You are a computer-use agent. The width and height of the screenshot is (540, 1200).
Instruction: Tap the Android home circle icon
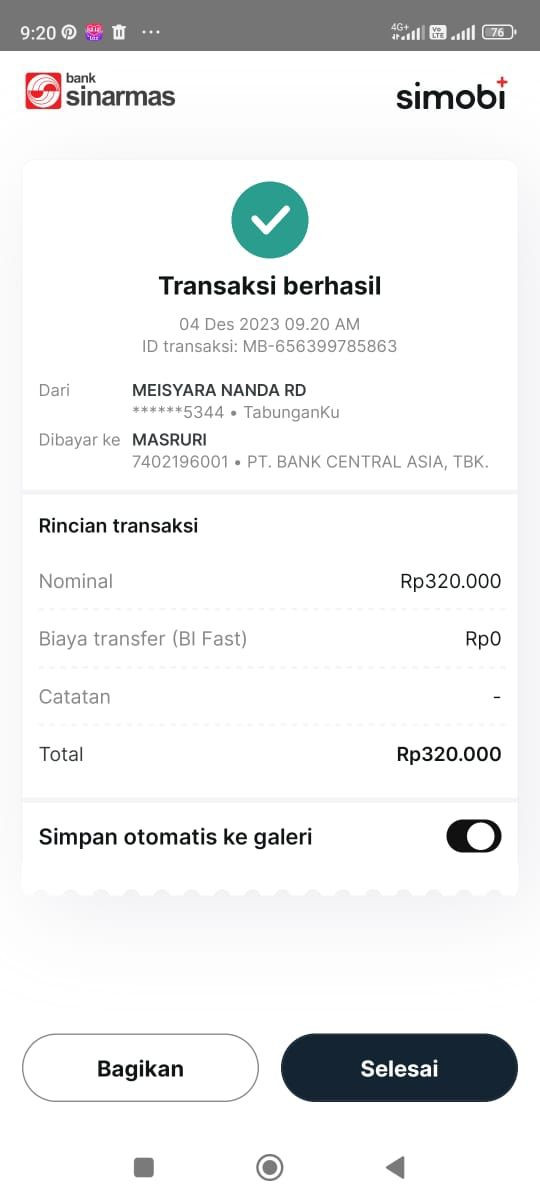click(x=270, y=1167)
